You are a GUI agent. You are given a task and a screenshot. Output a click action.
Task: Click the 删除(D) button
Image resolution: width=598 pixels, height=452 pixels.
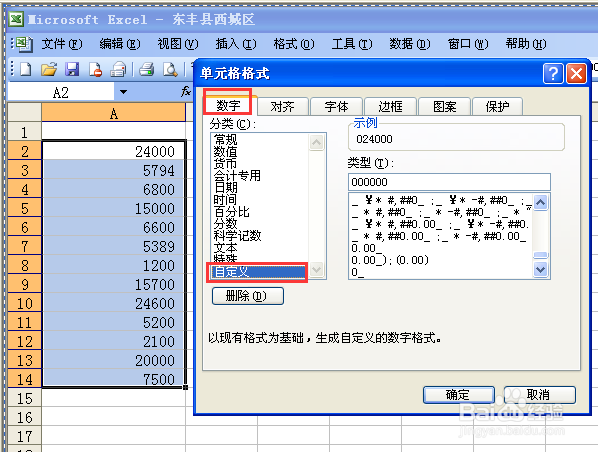click(x=248, y=296)
